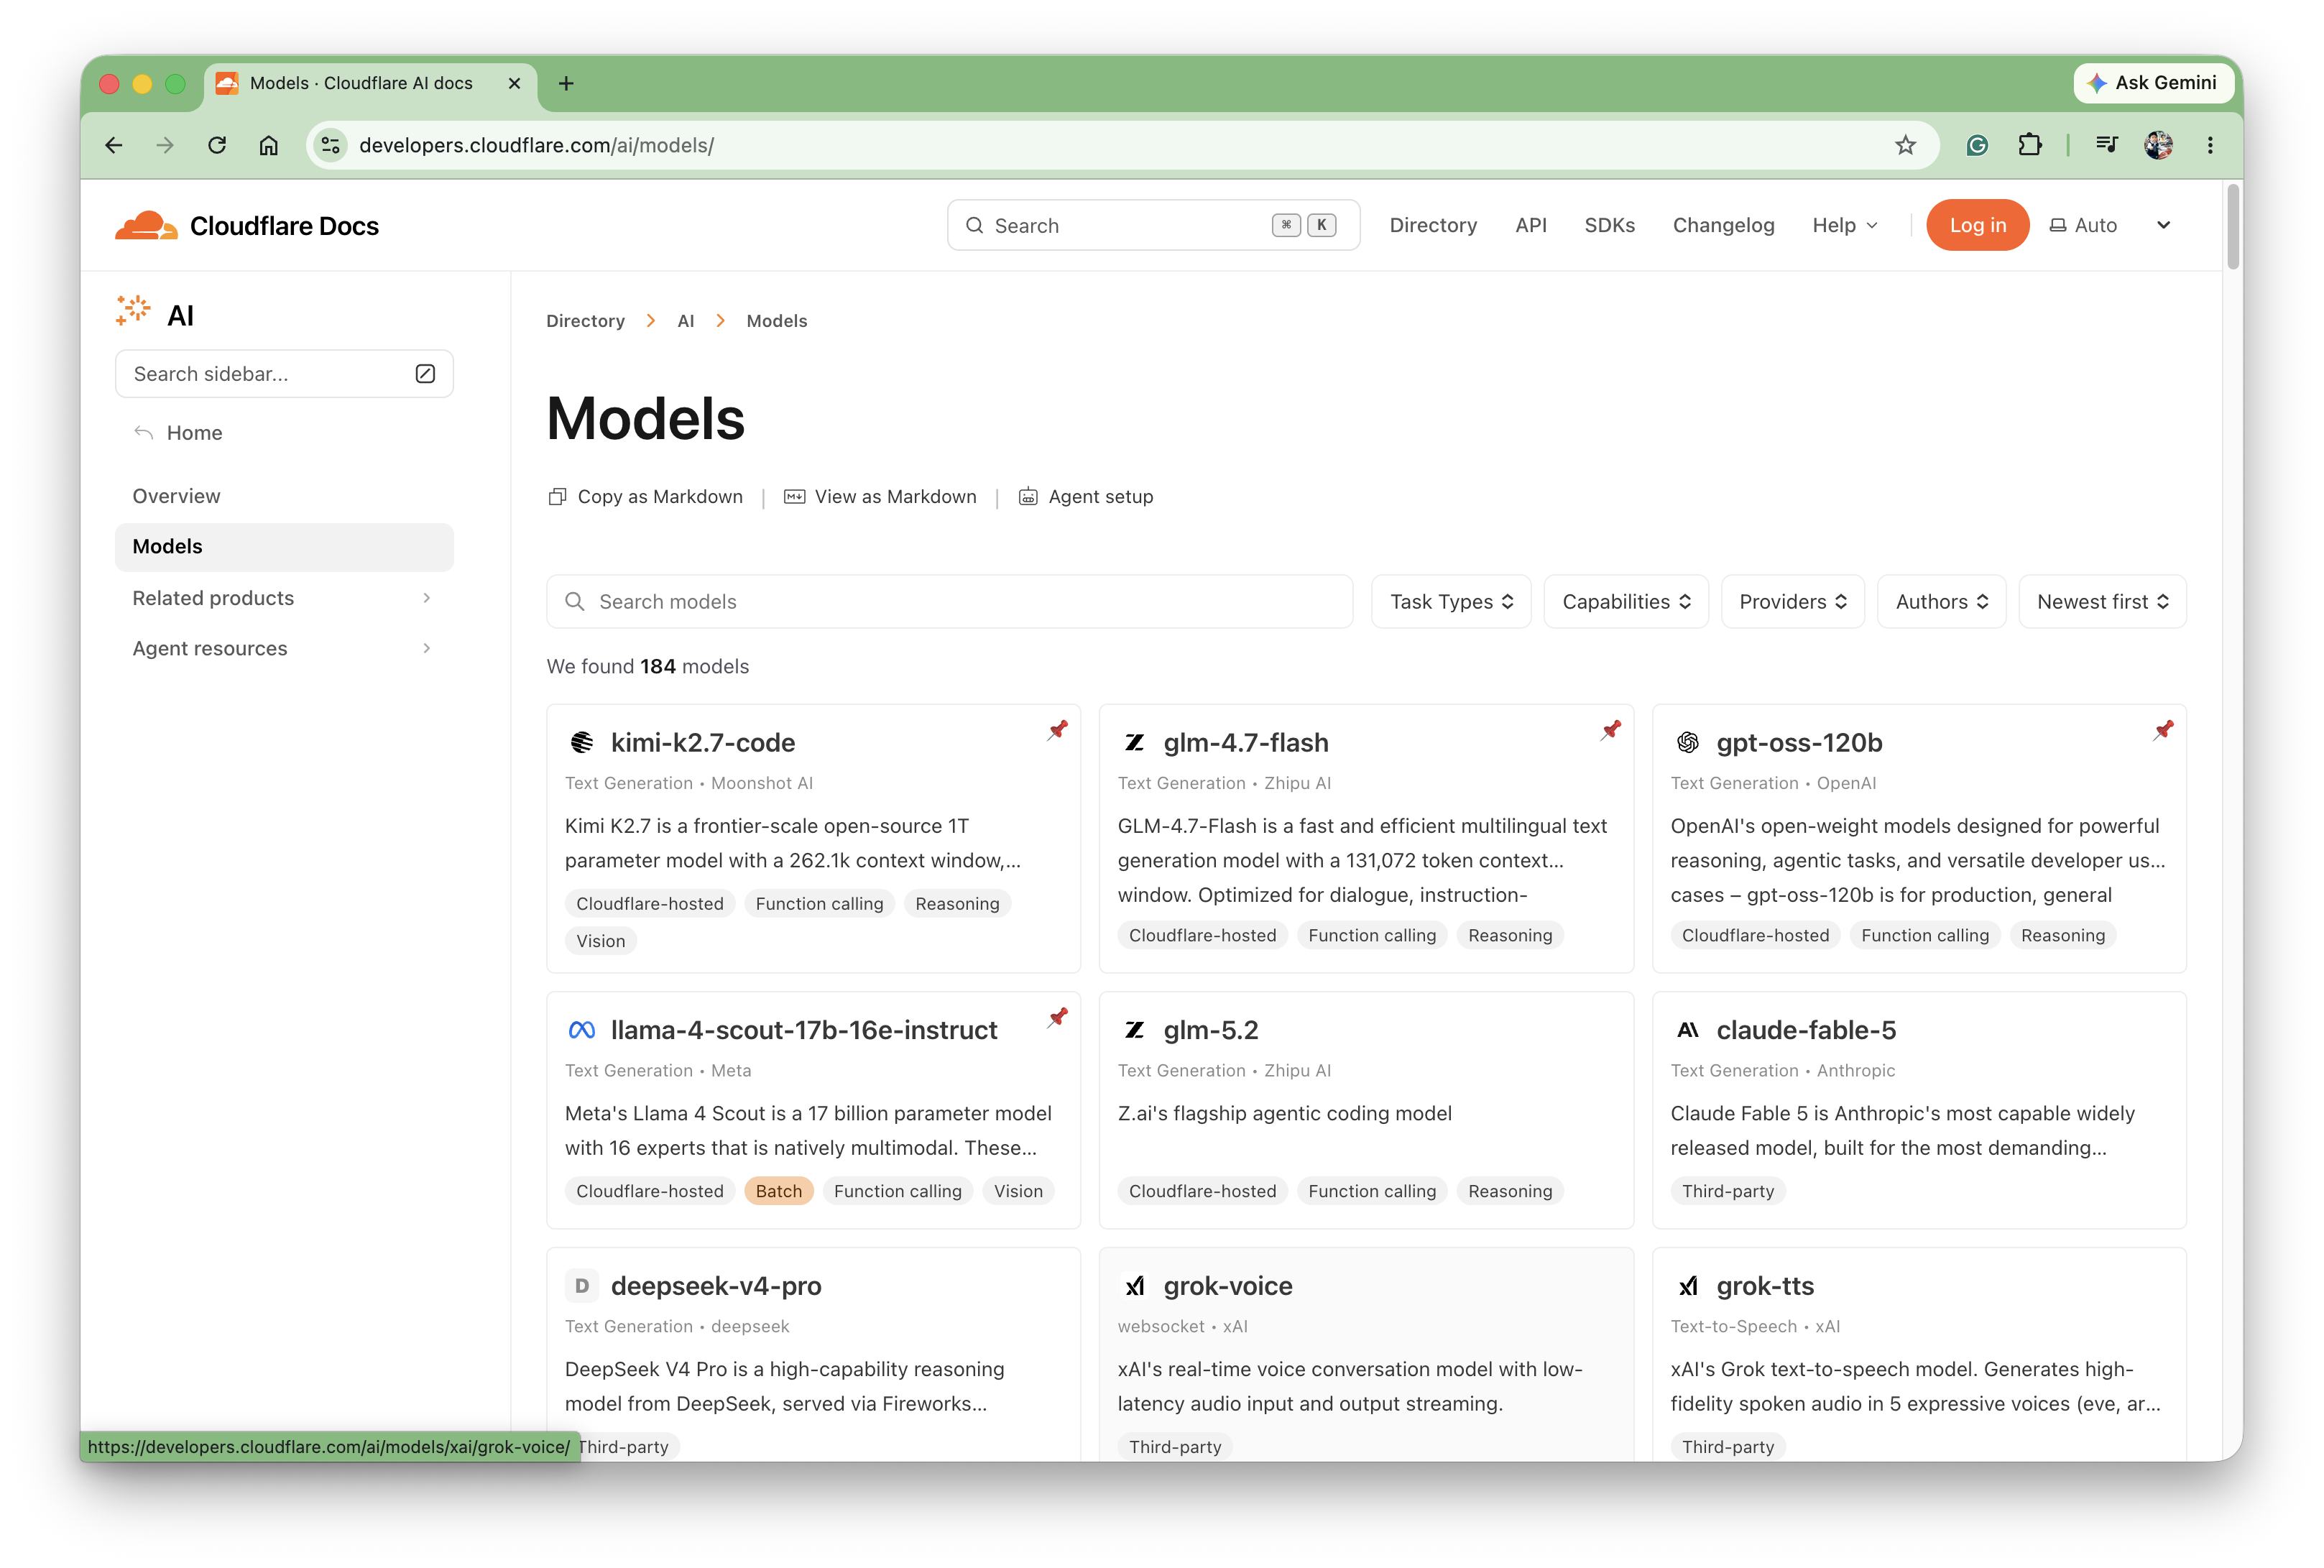Open the Grammarly extension icon
Image resolution: width=2324 pixels, height=1568 pixels.
[1977, 145]
